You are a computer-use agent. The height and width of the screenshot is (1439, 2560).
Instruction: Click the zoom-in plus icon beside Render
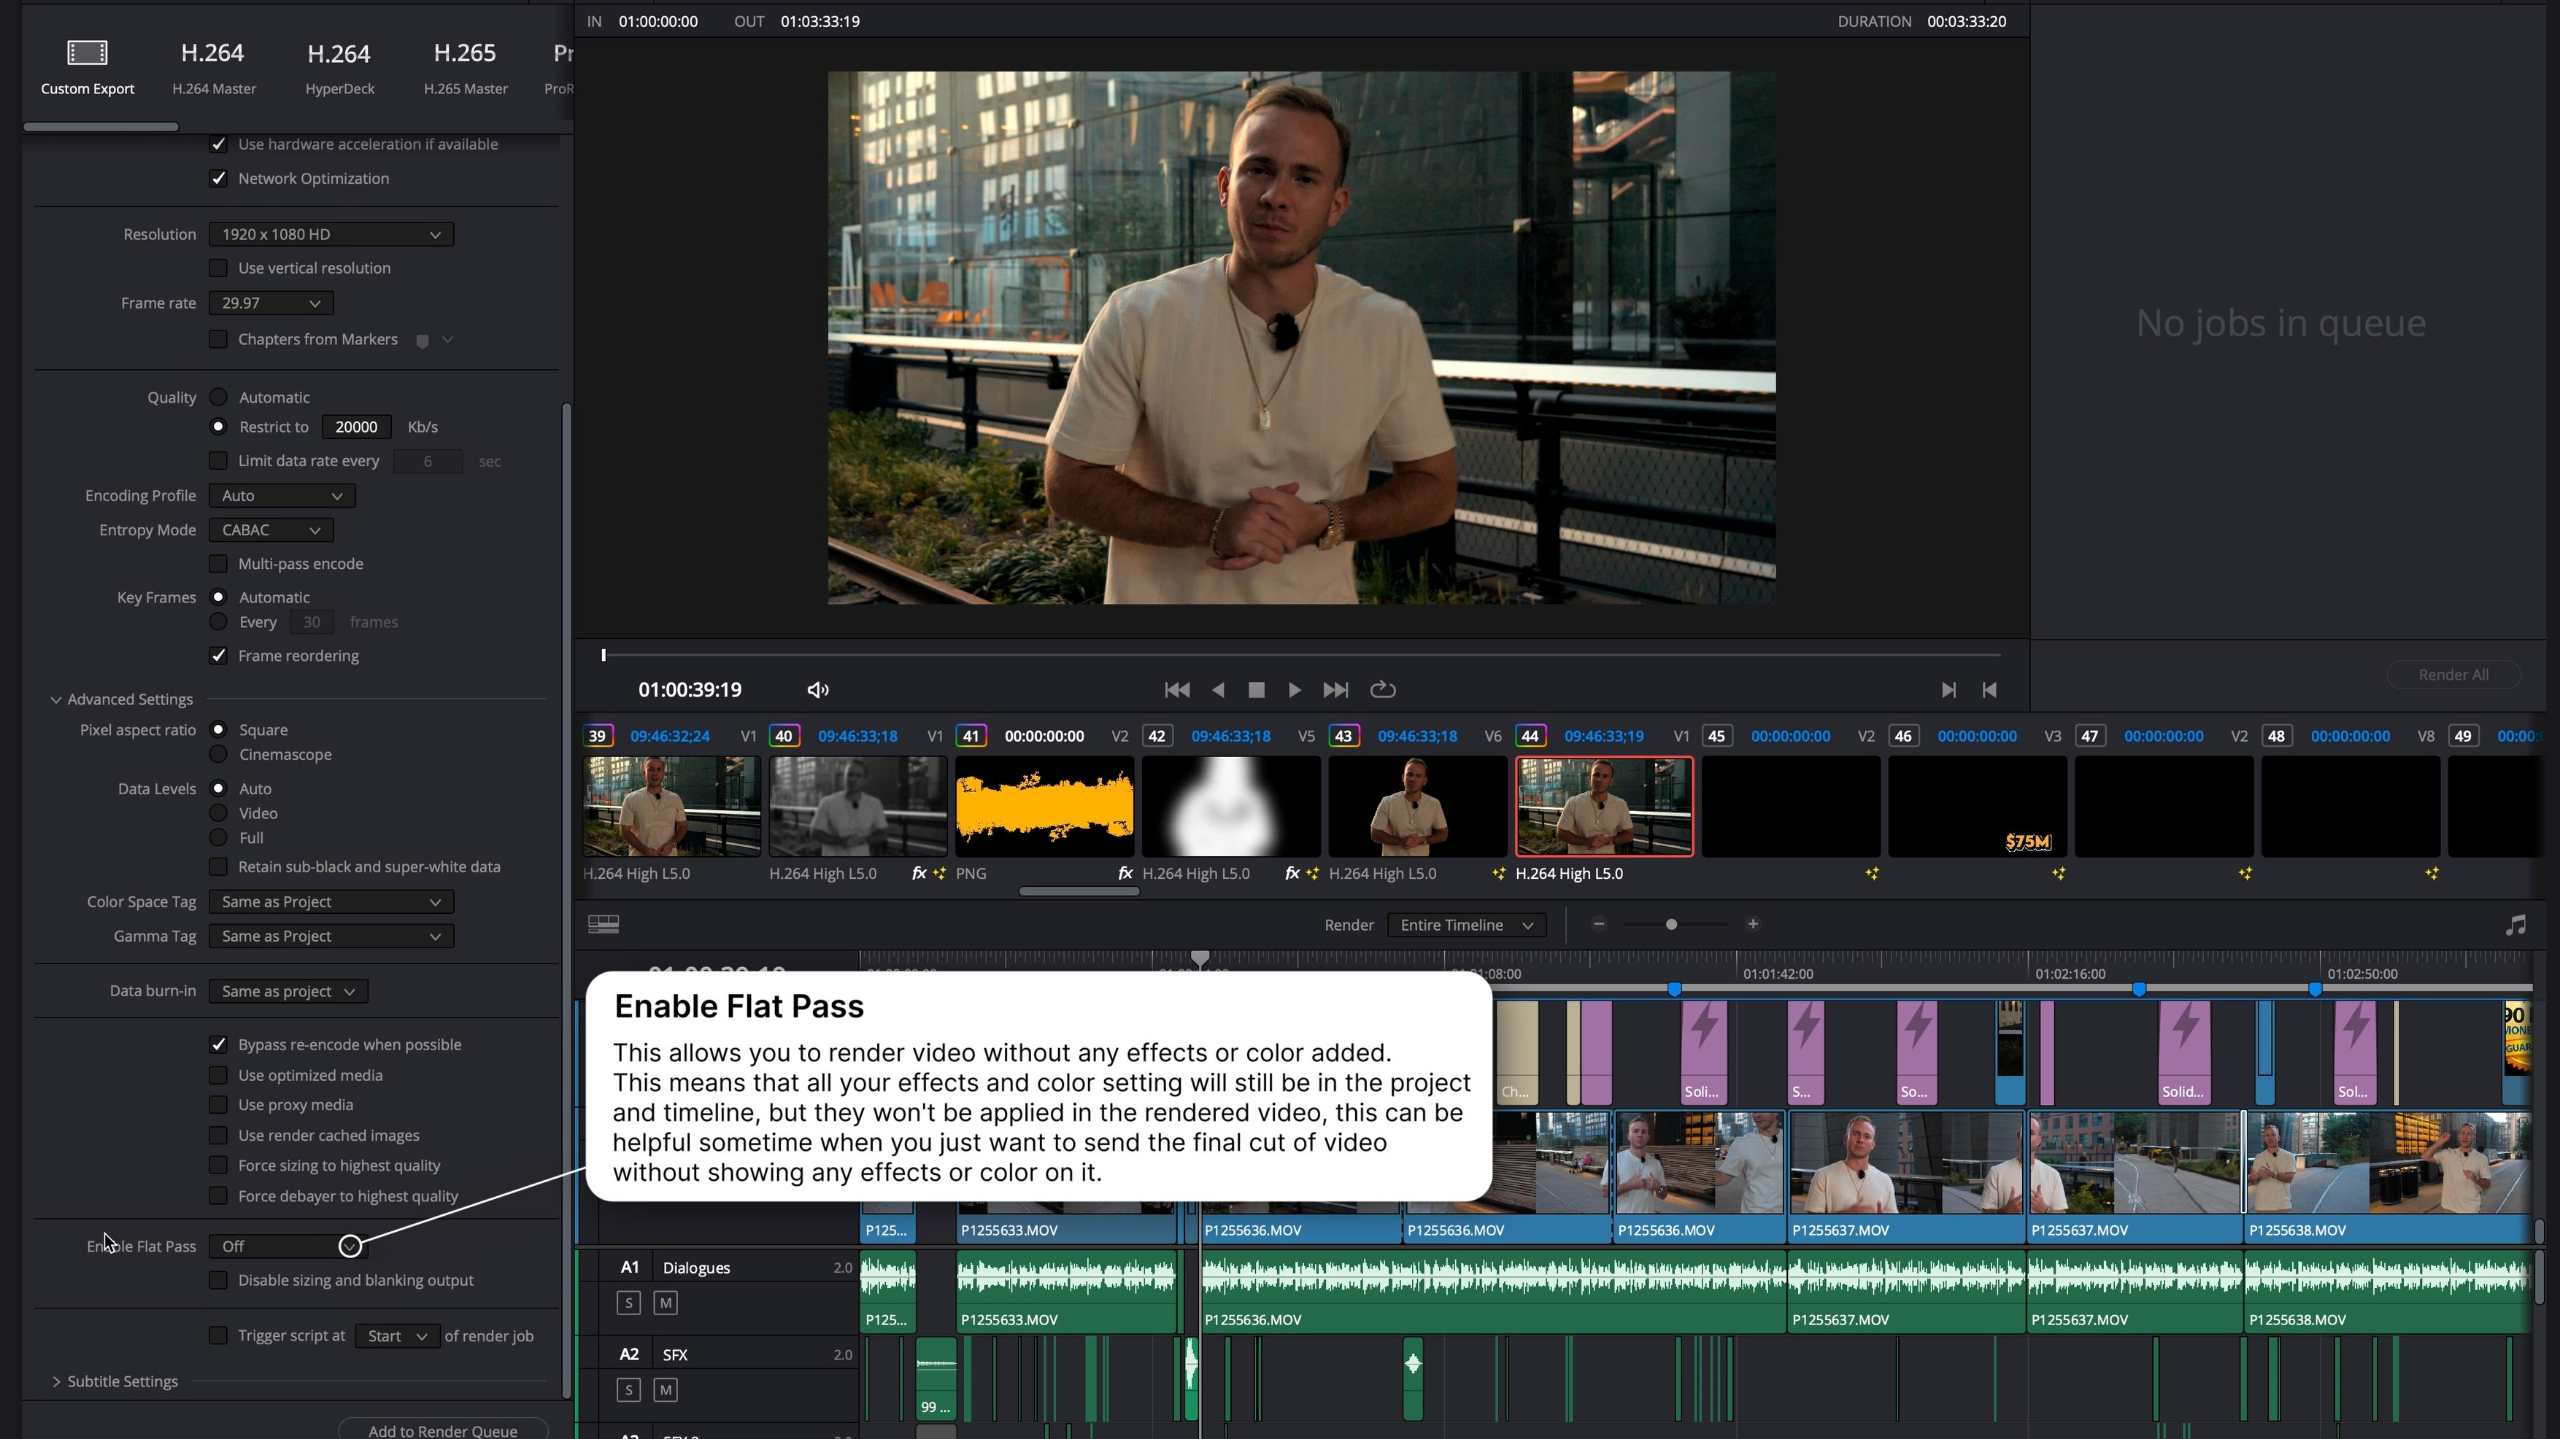tap(1752, 924)
